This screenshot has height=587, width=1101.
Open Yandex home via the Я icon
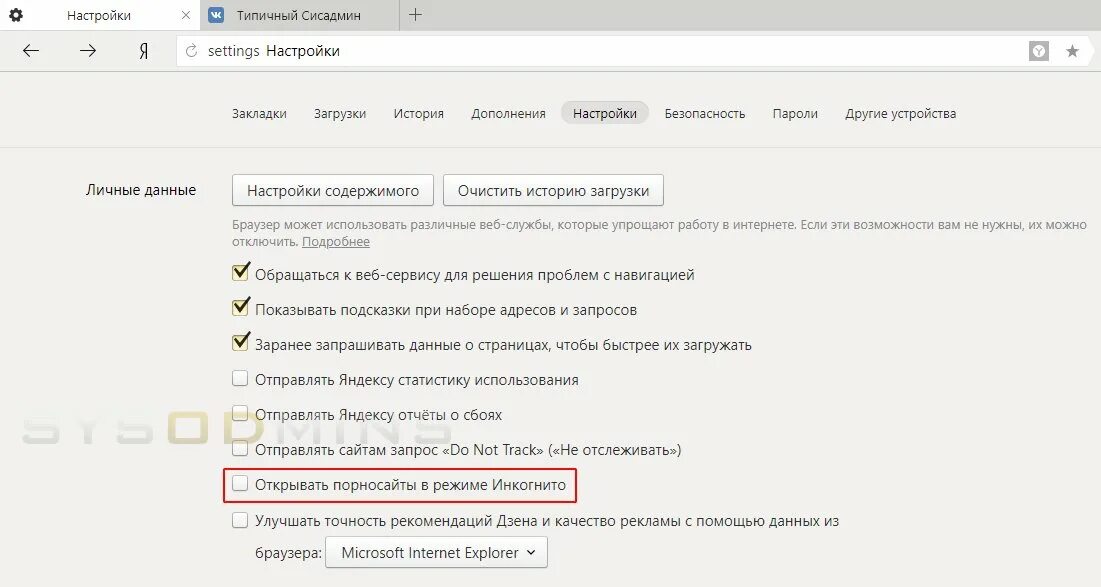[143, 51]
